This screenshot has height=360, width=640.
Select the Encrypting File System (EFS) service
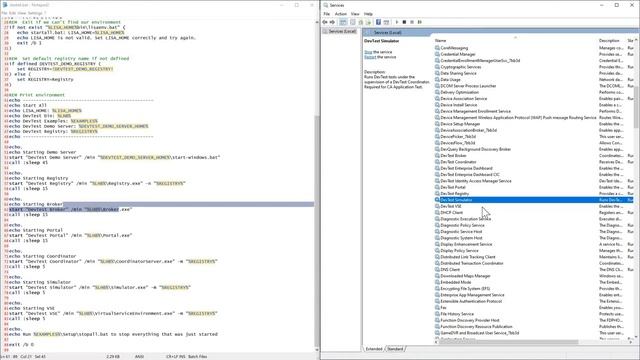(x=465, y=289)
